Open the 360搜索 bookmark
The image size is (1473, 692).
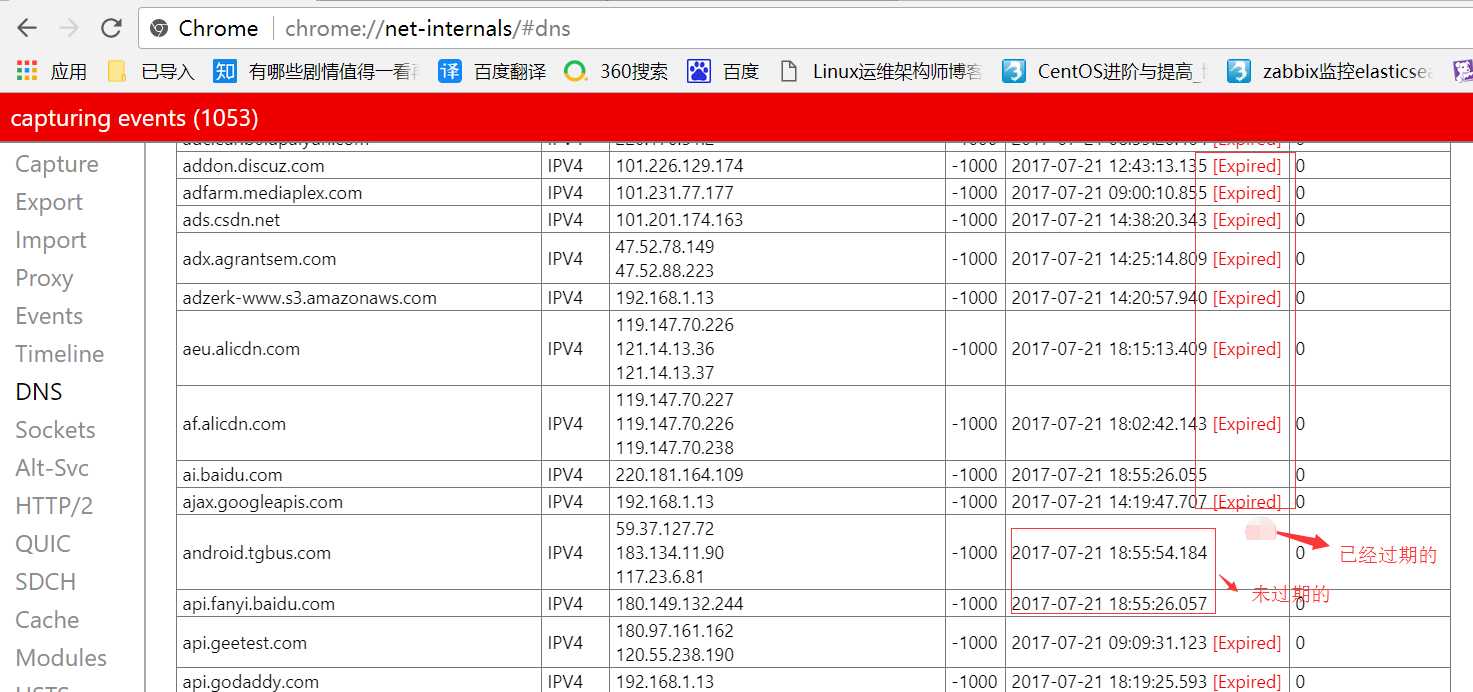click(616, 71)
